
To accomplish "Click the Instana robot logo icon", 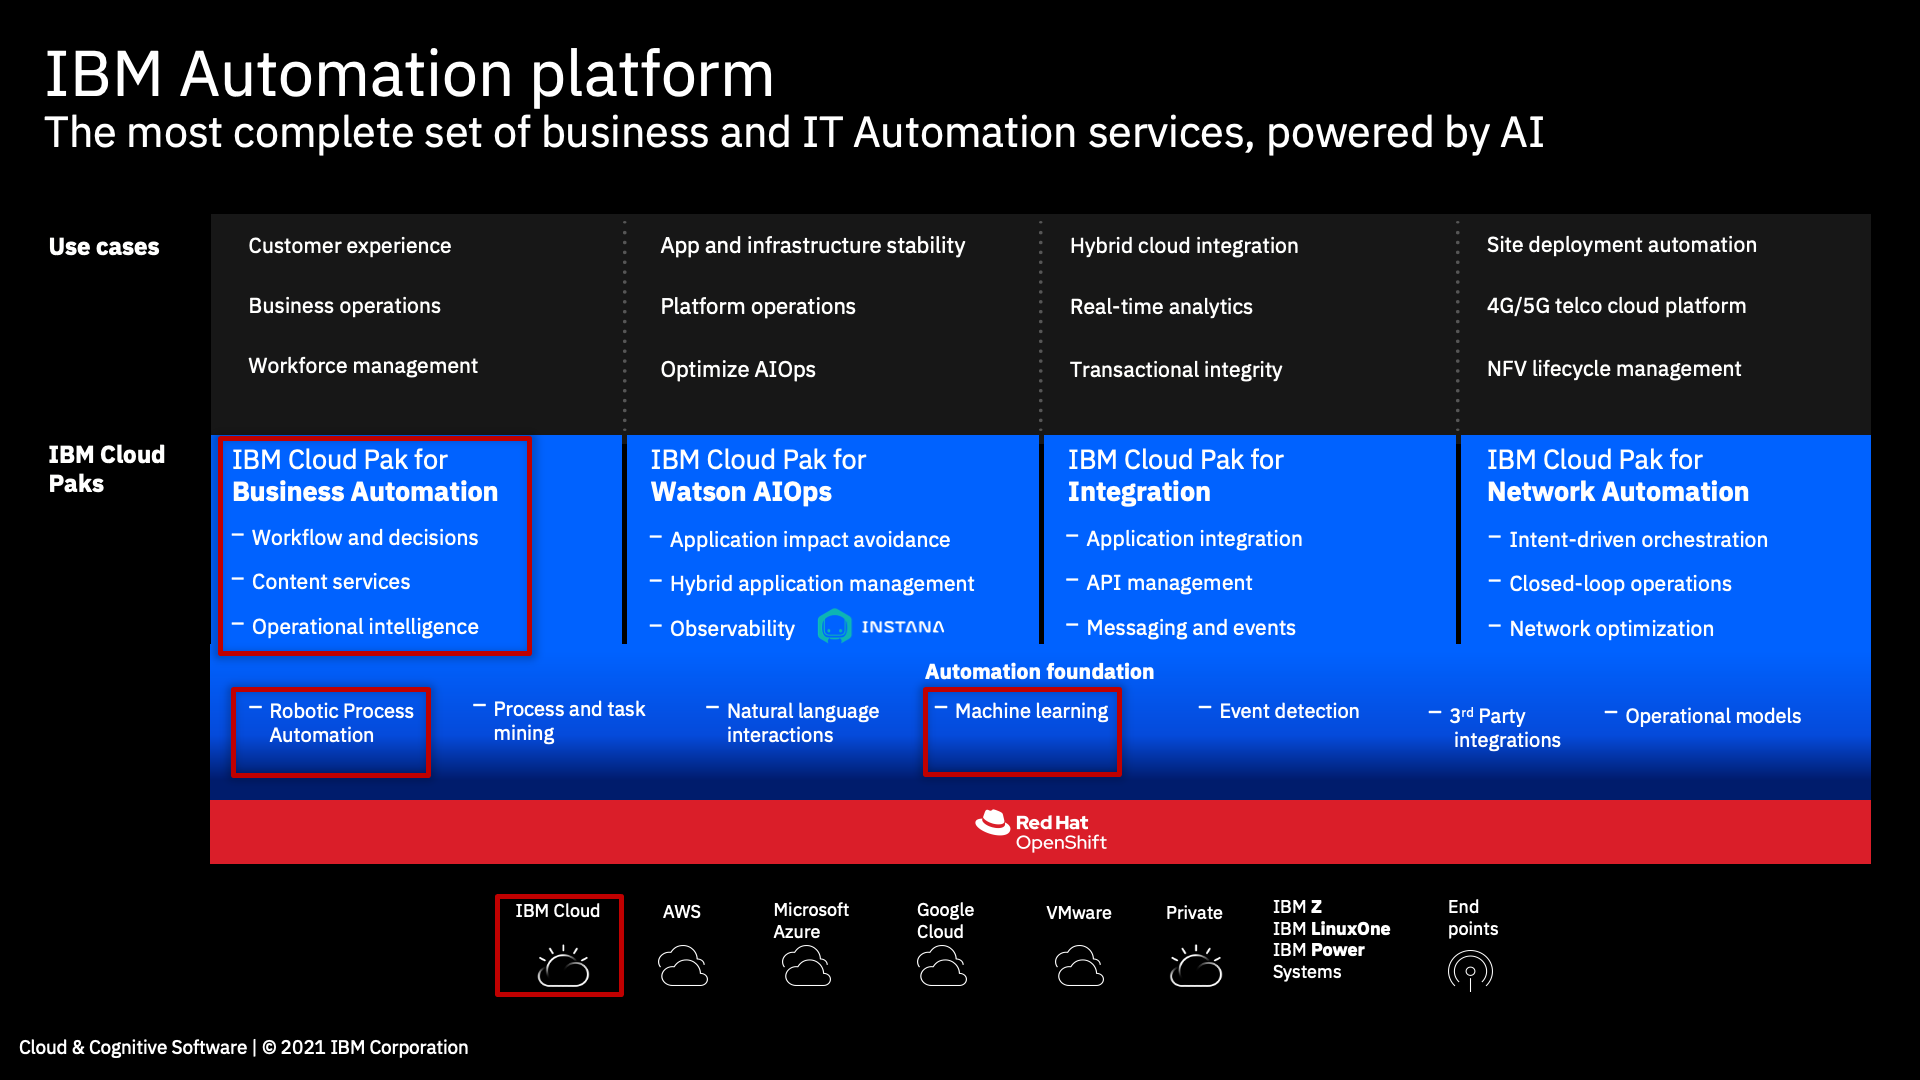I will (834, 626).
